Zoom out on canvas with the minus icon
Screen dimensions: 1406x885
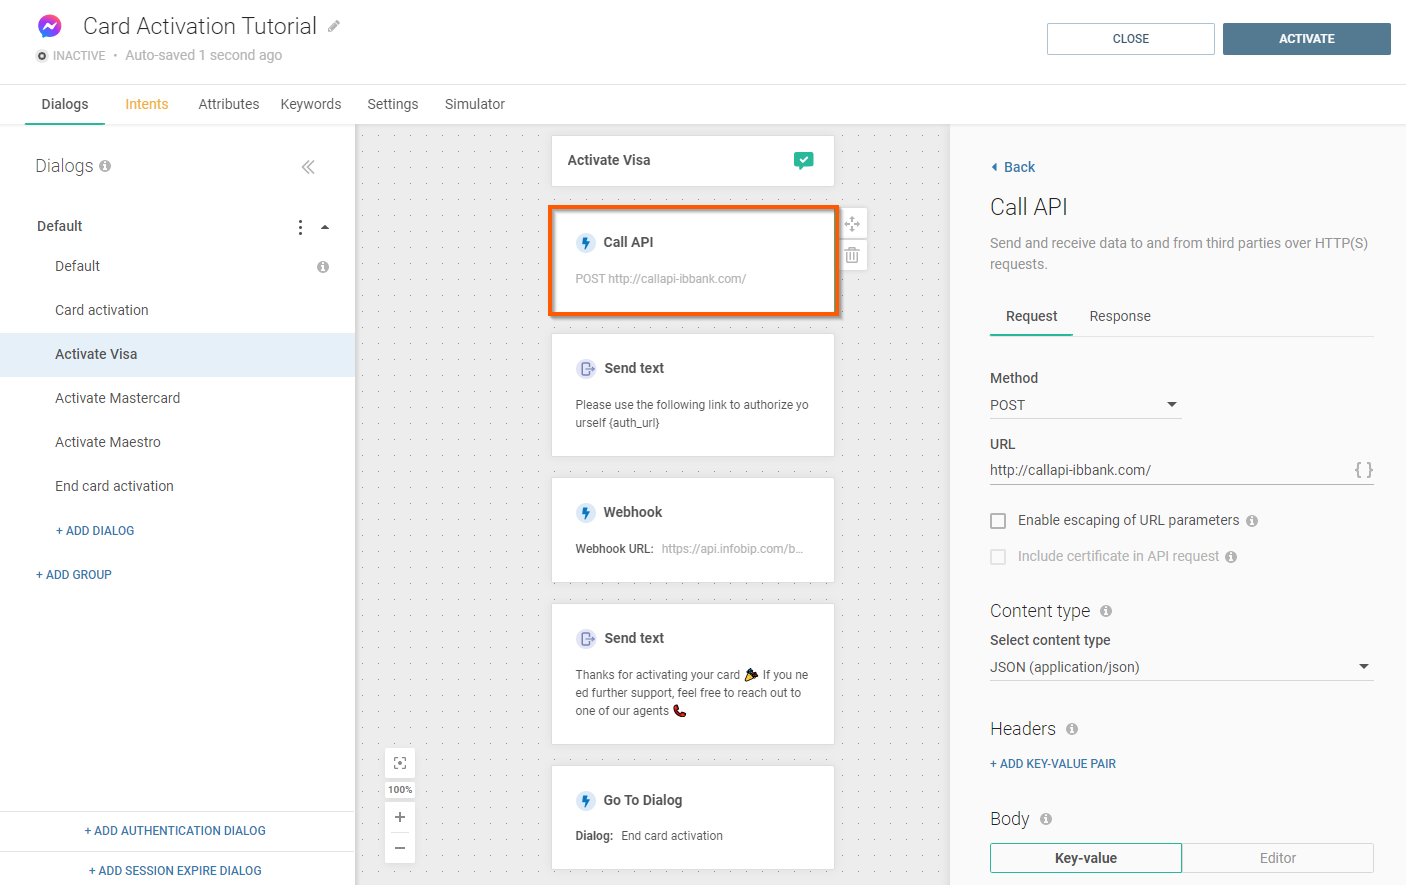[x=400, y=848]
